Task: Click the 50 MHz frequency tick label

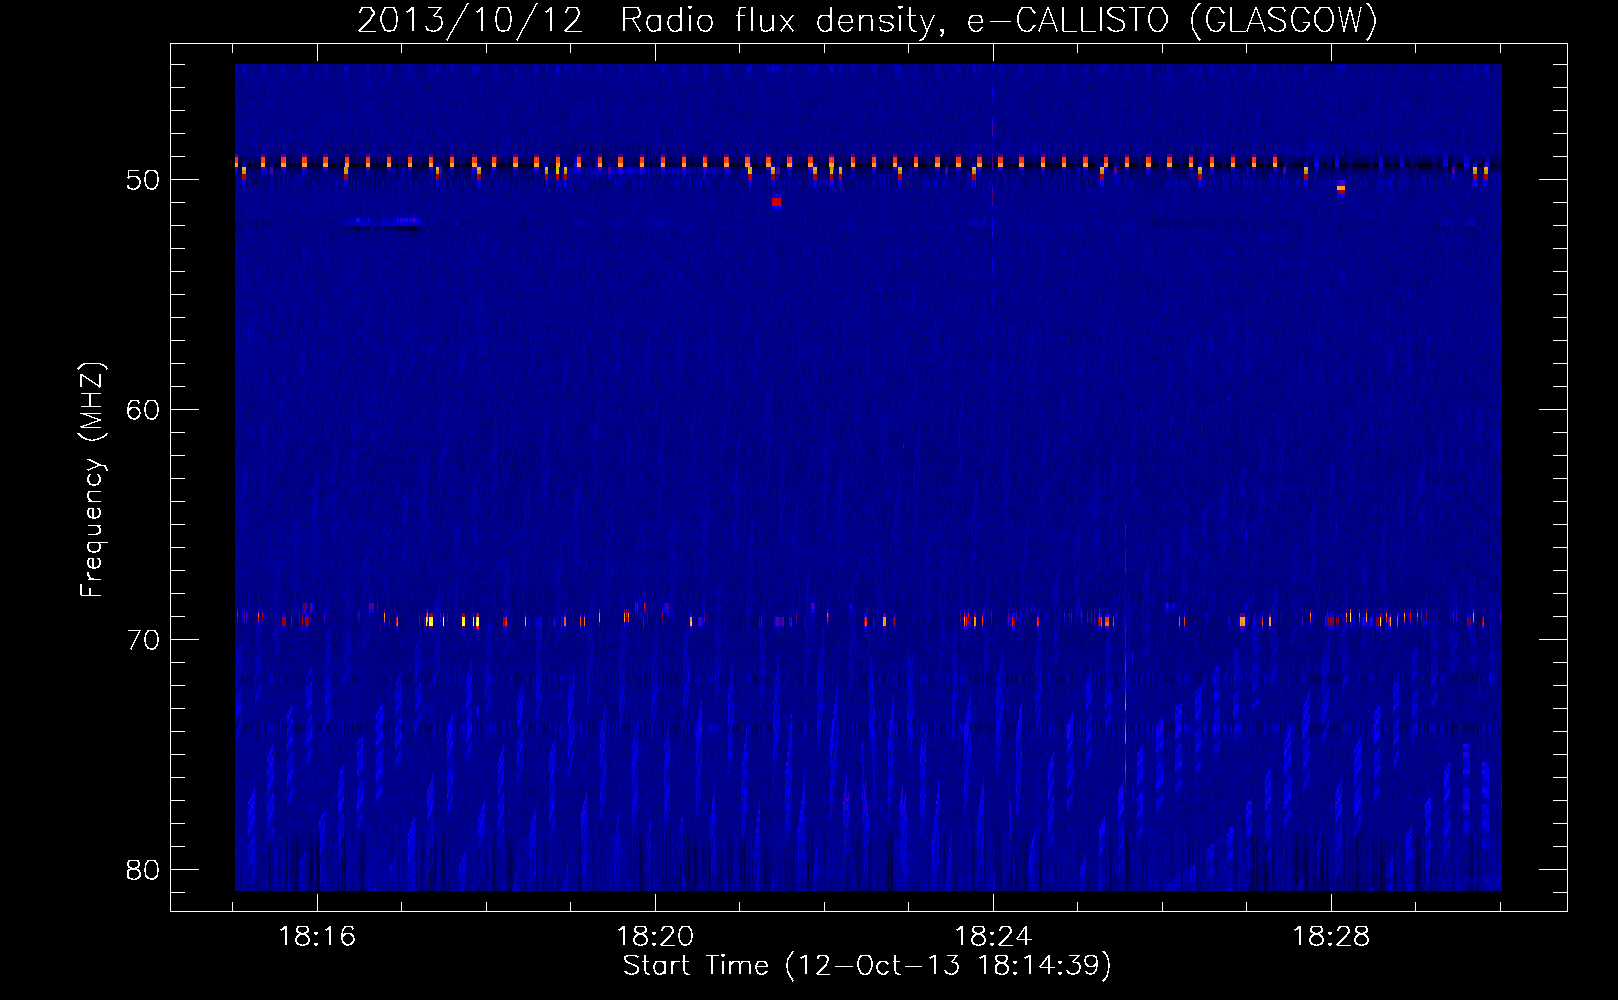Action: [143, 180]
